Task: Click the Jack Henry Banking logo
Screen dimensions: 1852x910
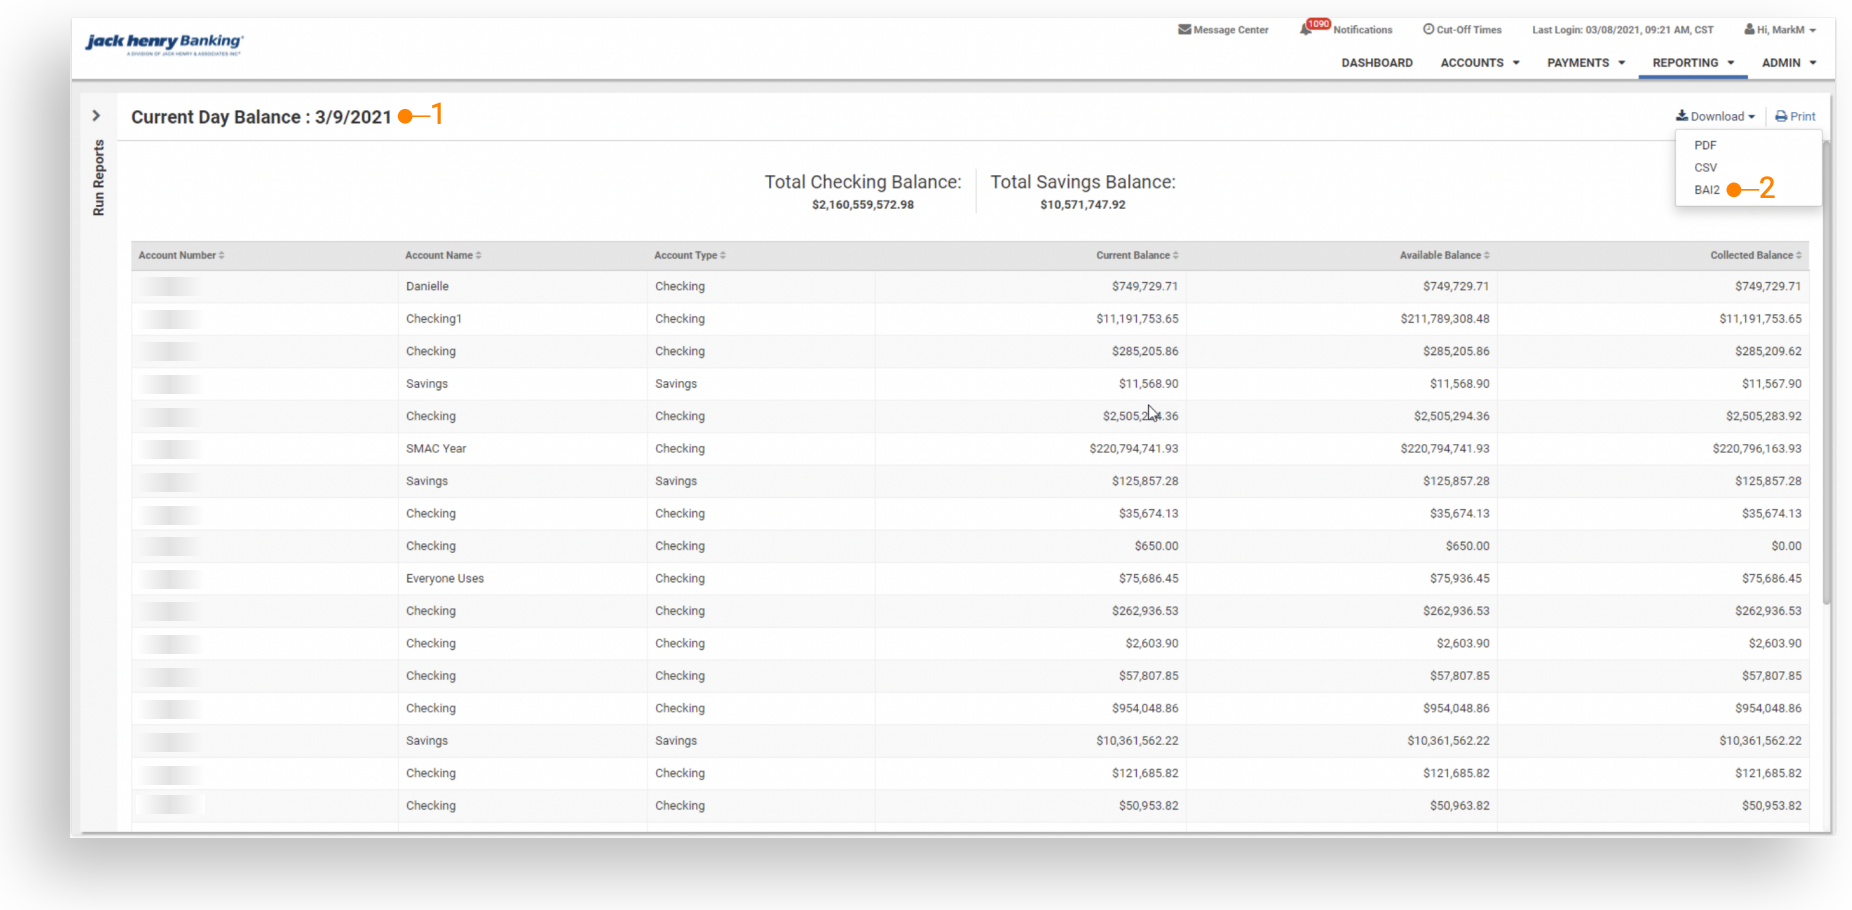Action: [x=164, y=43]
